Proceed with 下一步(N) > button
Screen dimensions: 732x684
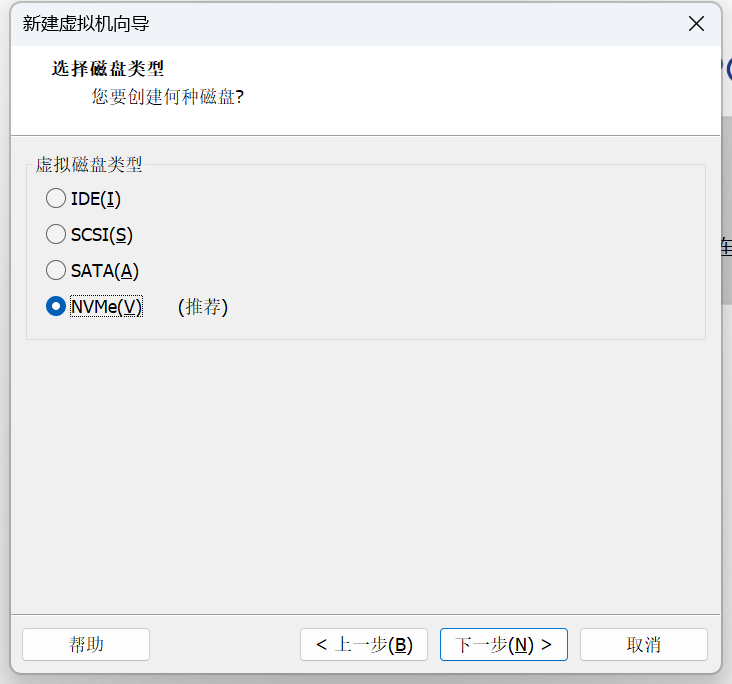click(x=504, y=644)
